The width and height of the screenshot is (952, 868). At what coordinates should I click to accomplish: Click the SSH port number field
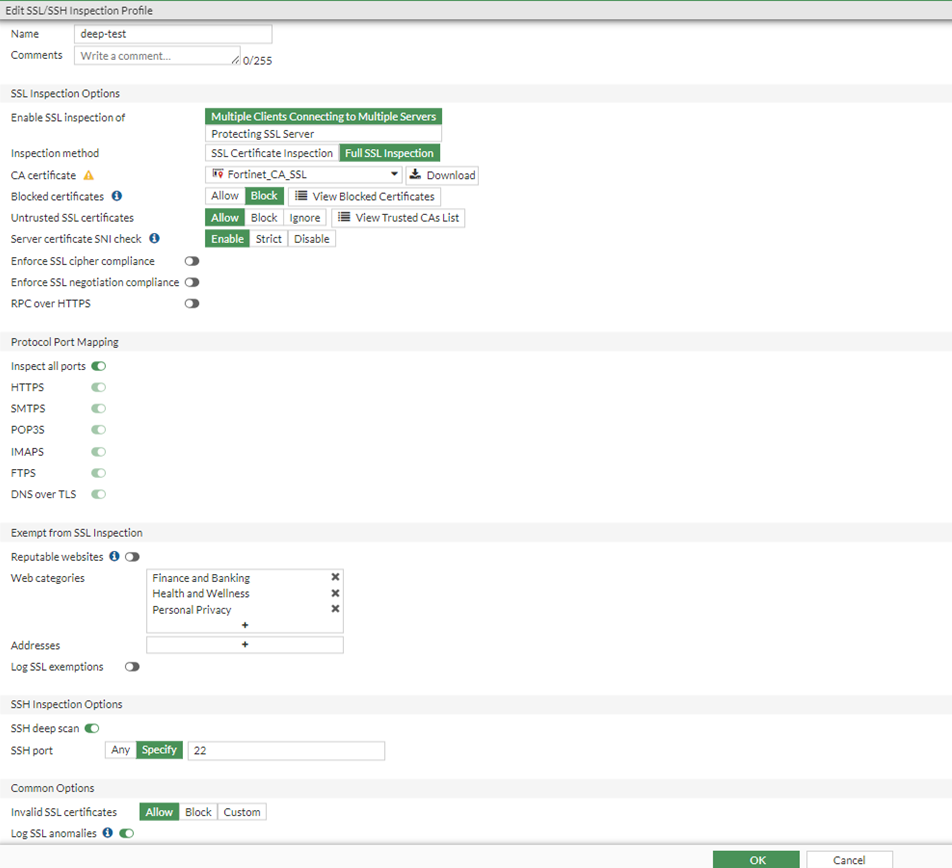coord(286,751)
